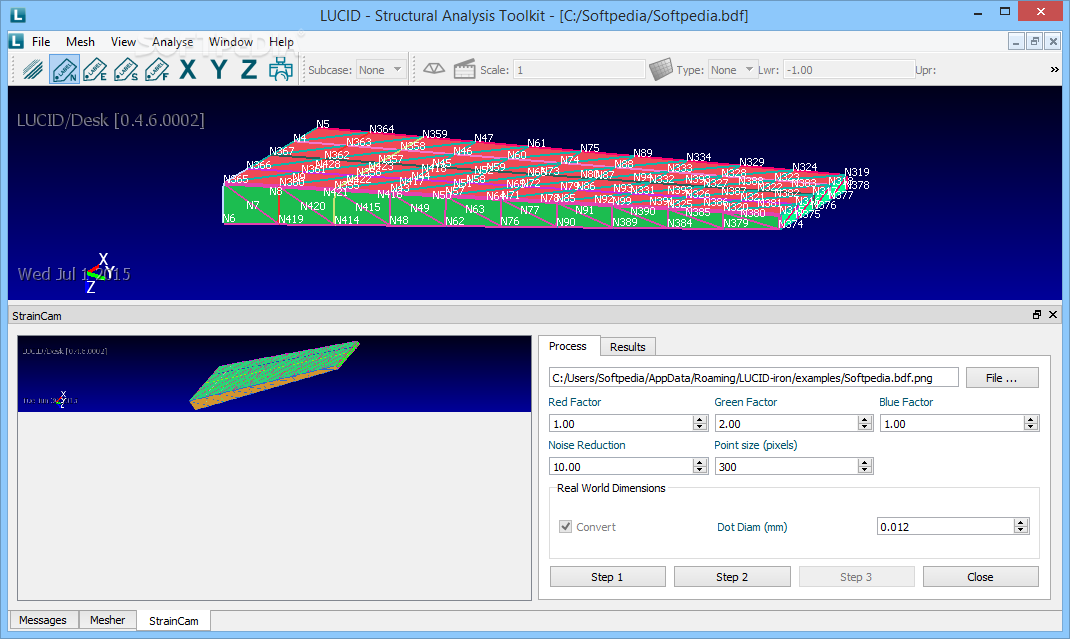Open the Help menu
This screenshot has height=639, width=1070.
281,42
